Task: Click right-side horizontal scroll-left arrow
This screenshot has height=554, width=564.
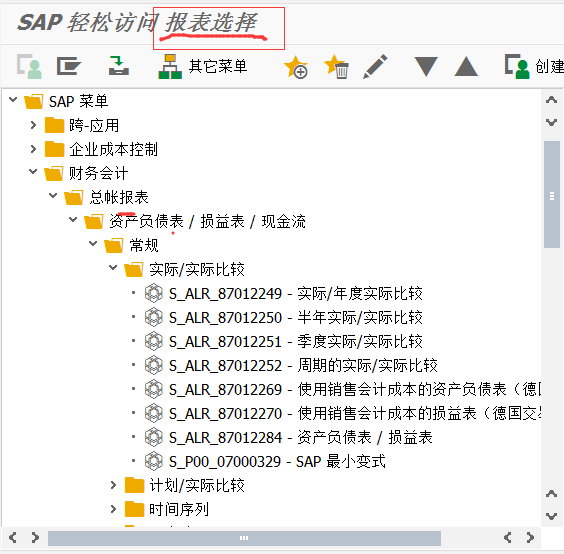Action: click(508, 537)
